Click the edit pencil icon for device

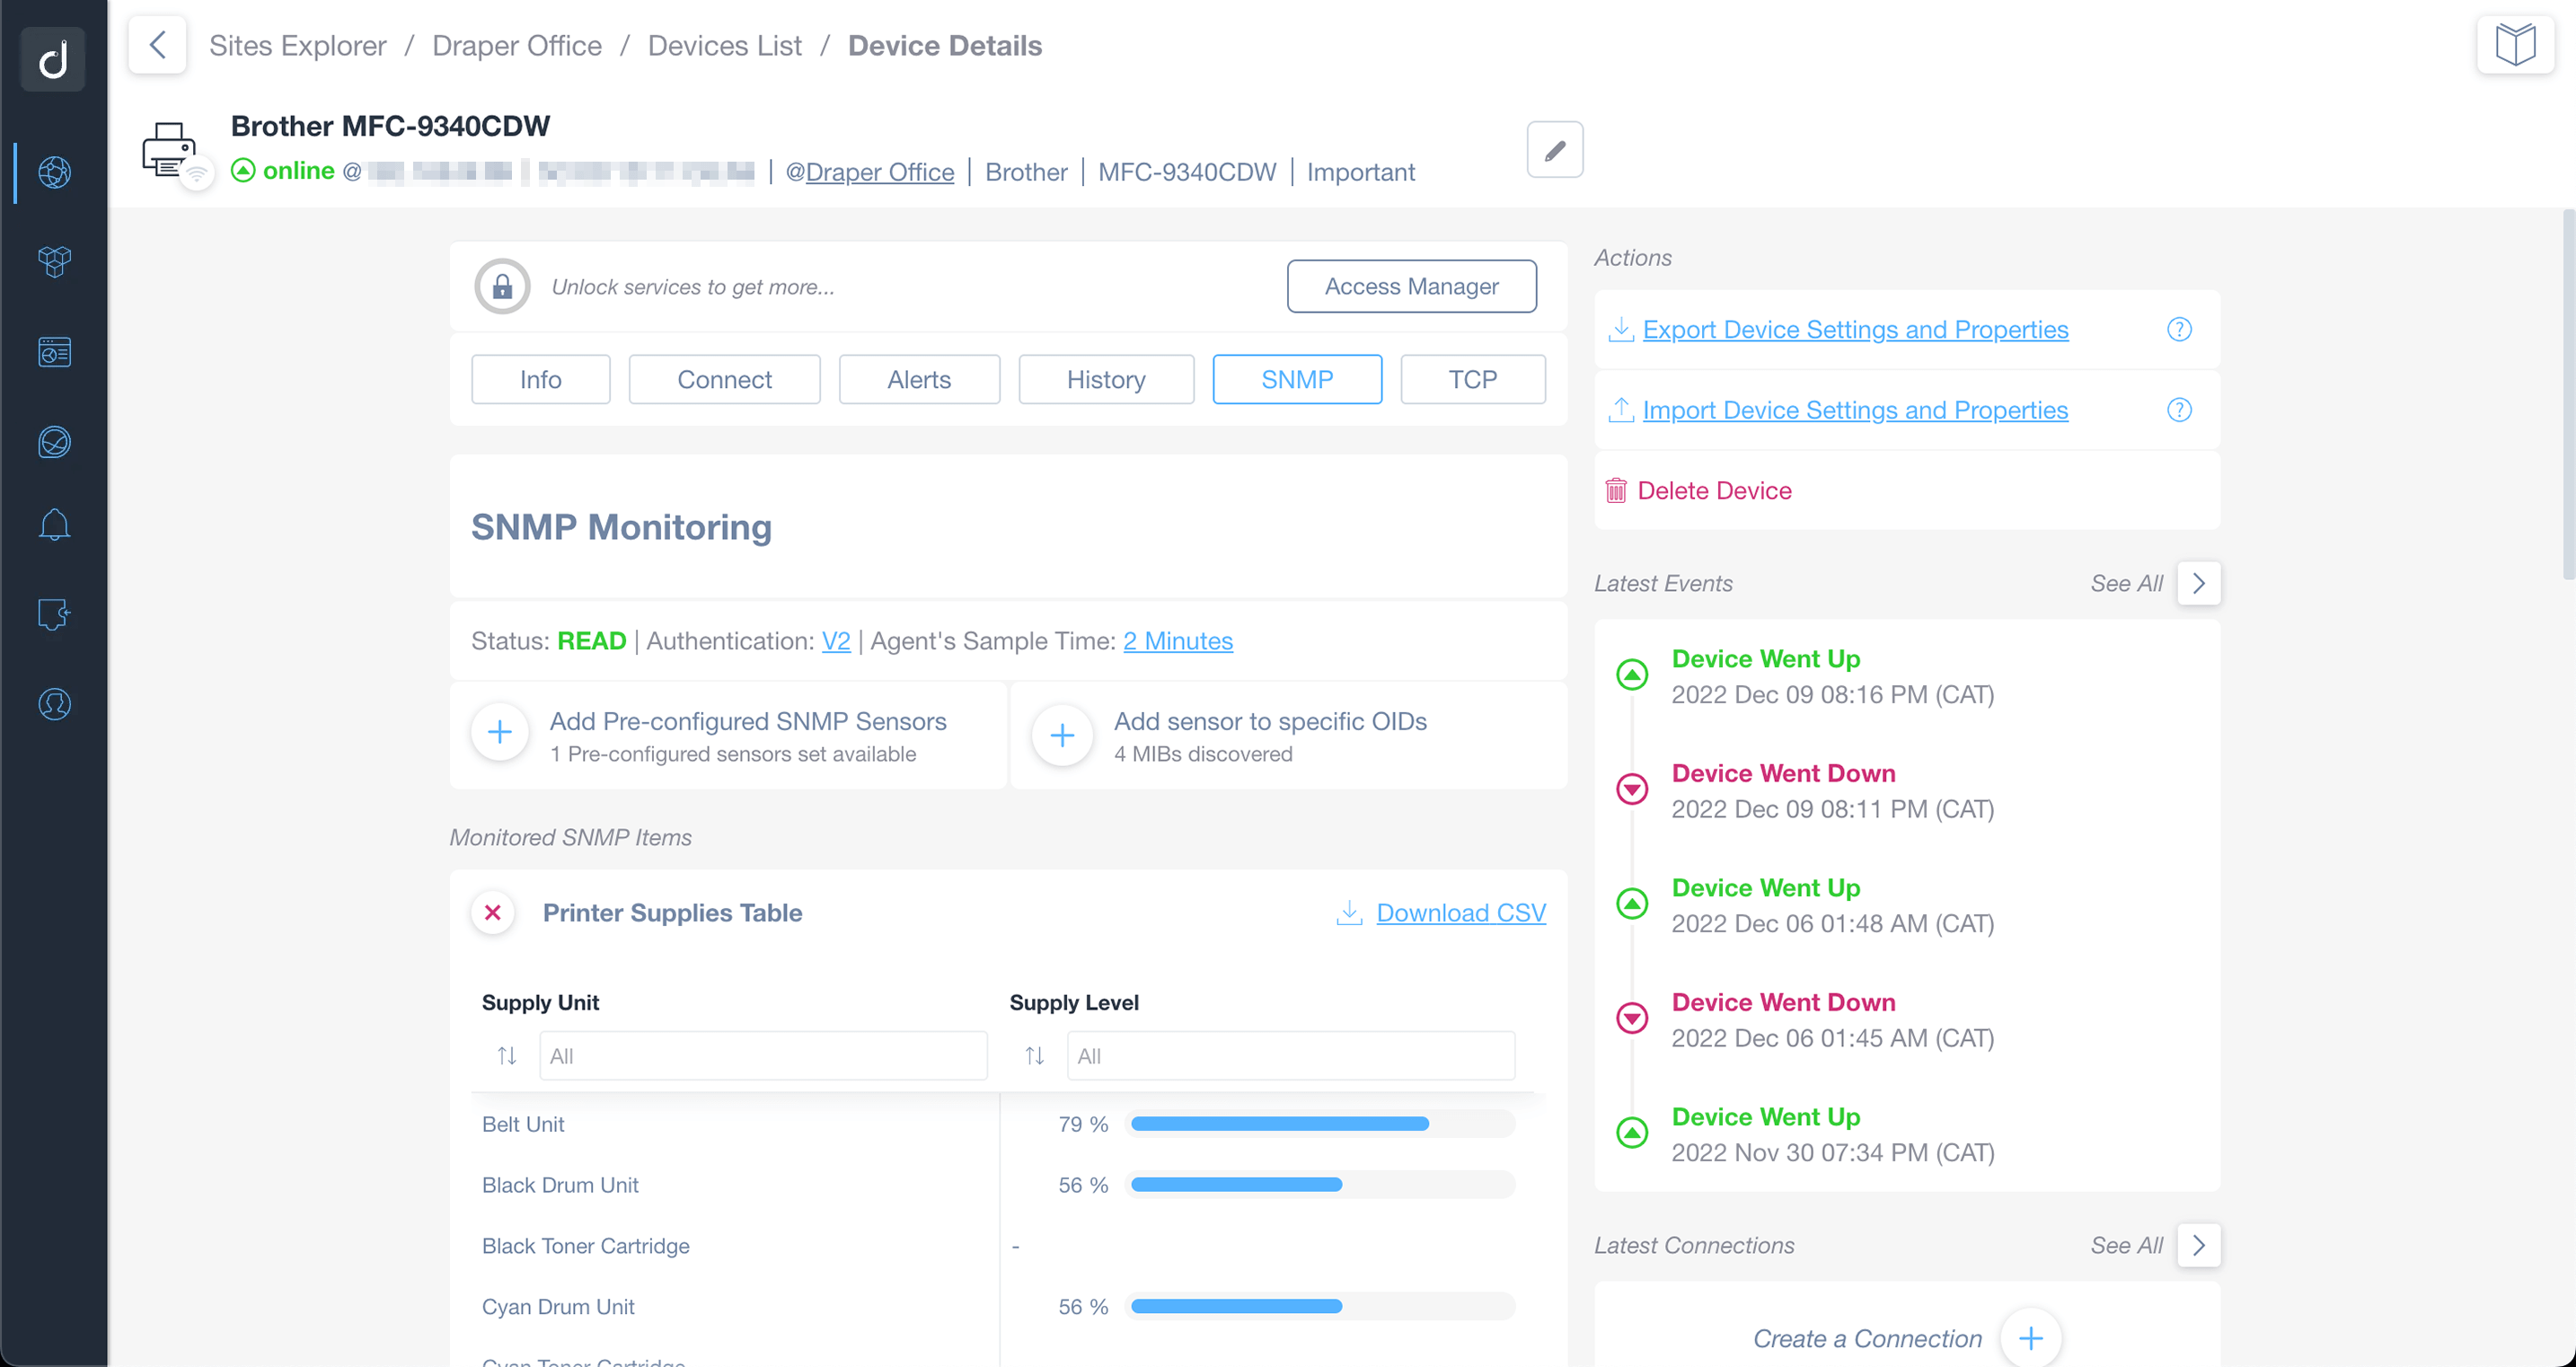coord(1554,150)
